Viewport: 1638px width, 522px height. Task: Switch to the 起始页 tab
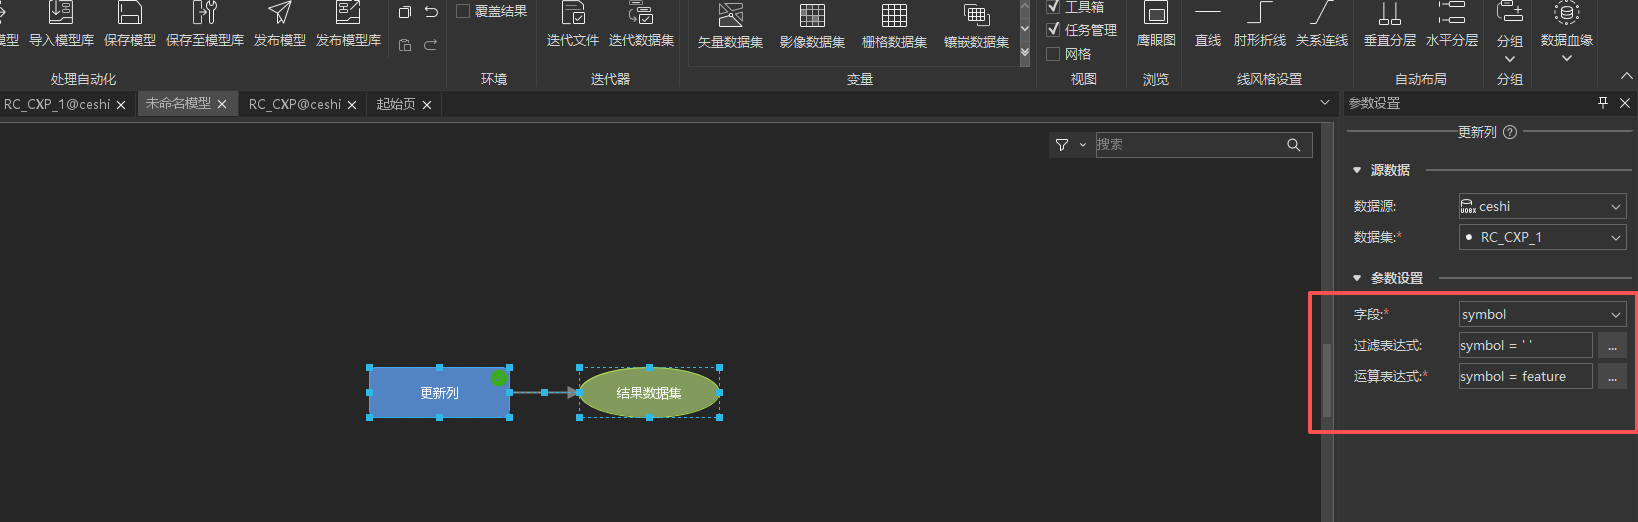[396, 104]
